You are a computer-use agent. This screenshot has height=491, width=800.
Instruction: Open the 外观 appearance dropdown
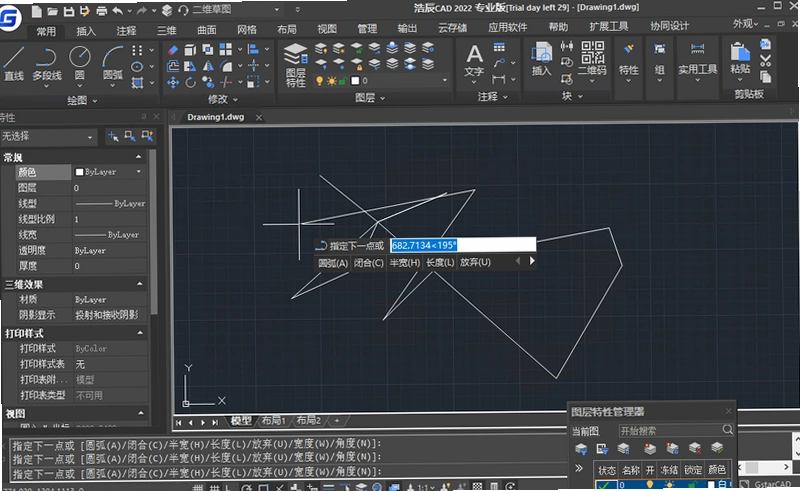click(x=745, y=24)
